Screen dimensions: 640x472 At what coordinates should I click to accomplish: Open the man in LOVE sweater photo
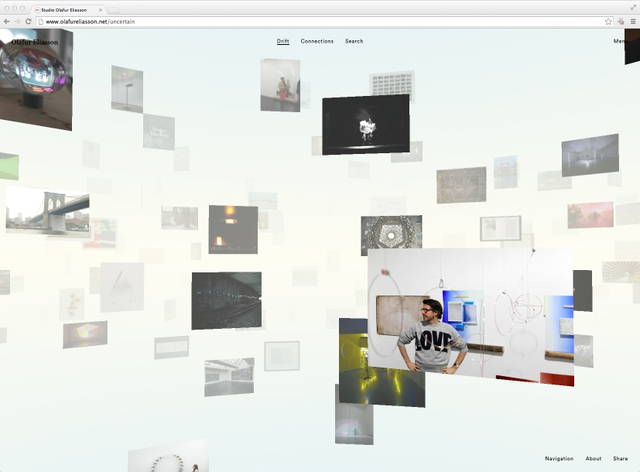[471, 317]
